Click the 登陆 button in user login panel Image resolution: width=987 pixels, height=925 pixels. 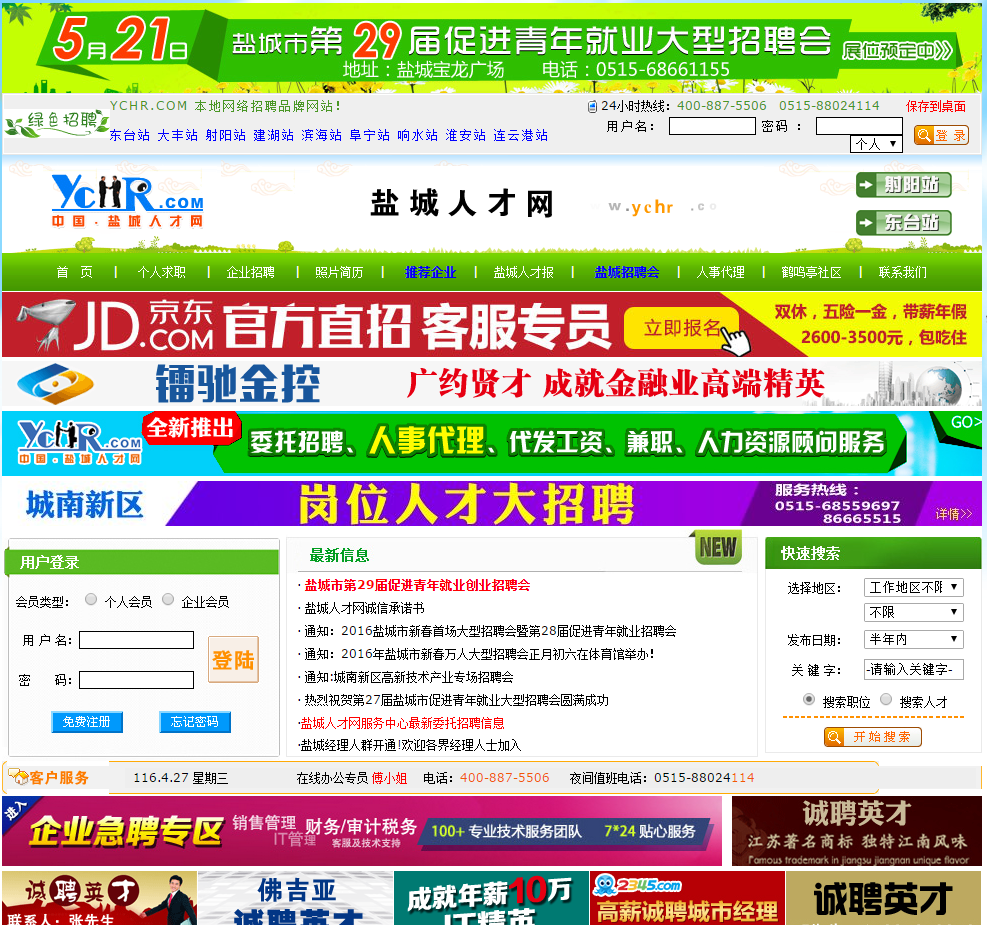pos(234,659)
